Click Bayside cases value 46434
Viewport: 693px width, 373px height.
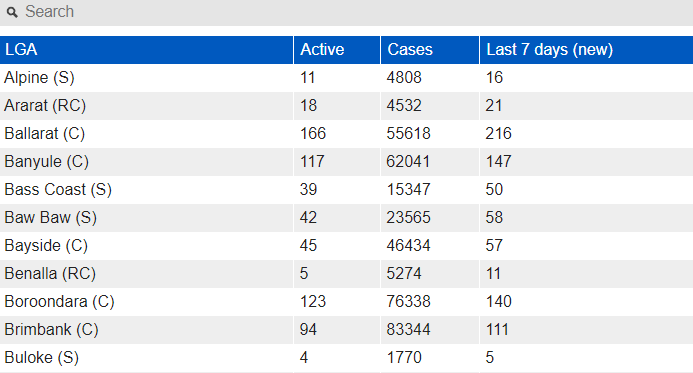coord(408,246)
